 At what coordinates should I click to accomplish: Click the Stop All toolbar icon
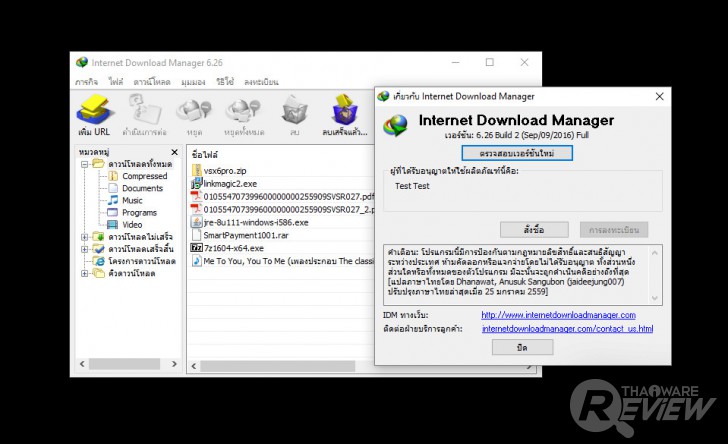pos(243,111)
